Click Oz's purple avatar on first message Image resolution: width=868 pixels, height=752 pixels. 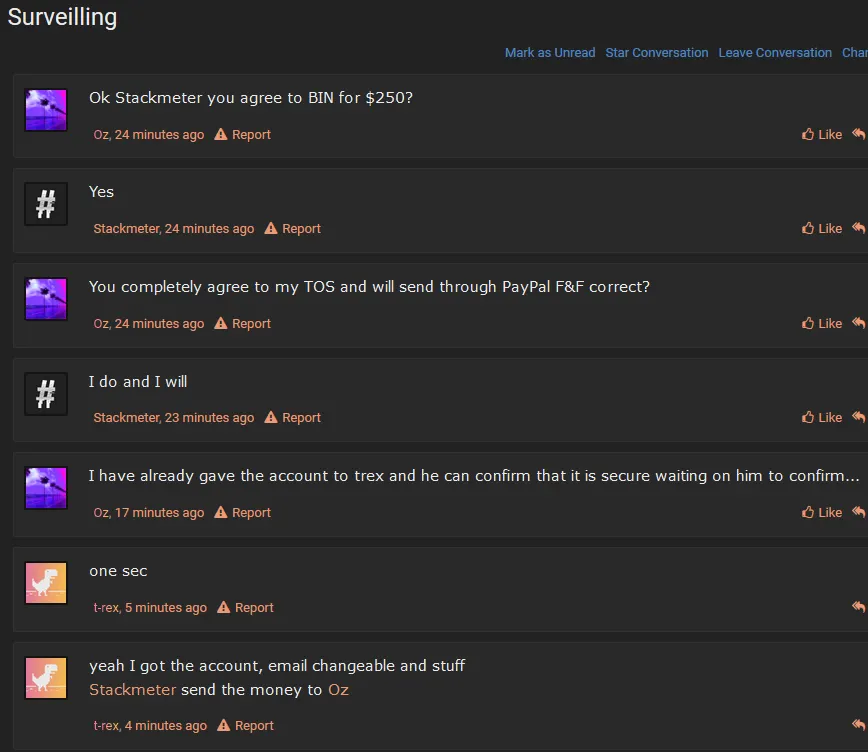[45, 110]
